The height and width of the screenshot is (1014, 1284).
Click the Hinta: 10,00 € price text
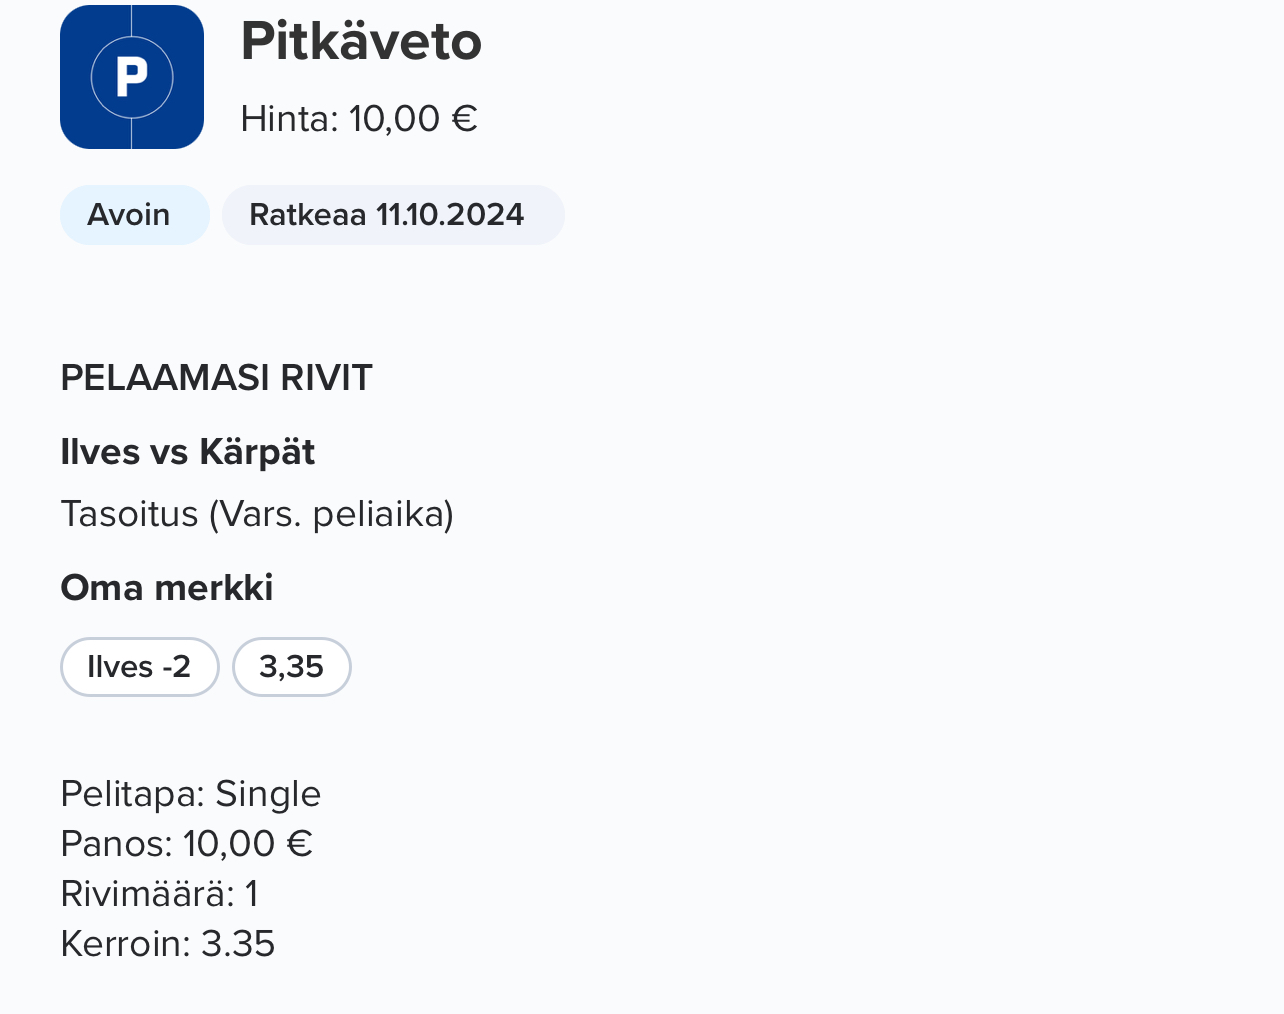pyautogui.click(x=359, y=119)
